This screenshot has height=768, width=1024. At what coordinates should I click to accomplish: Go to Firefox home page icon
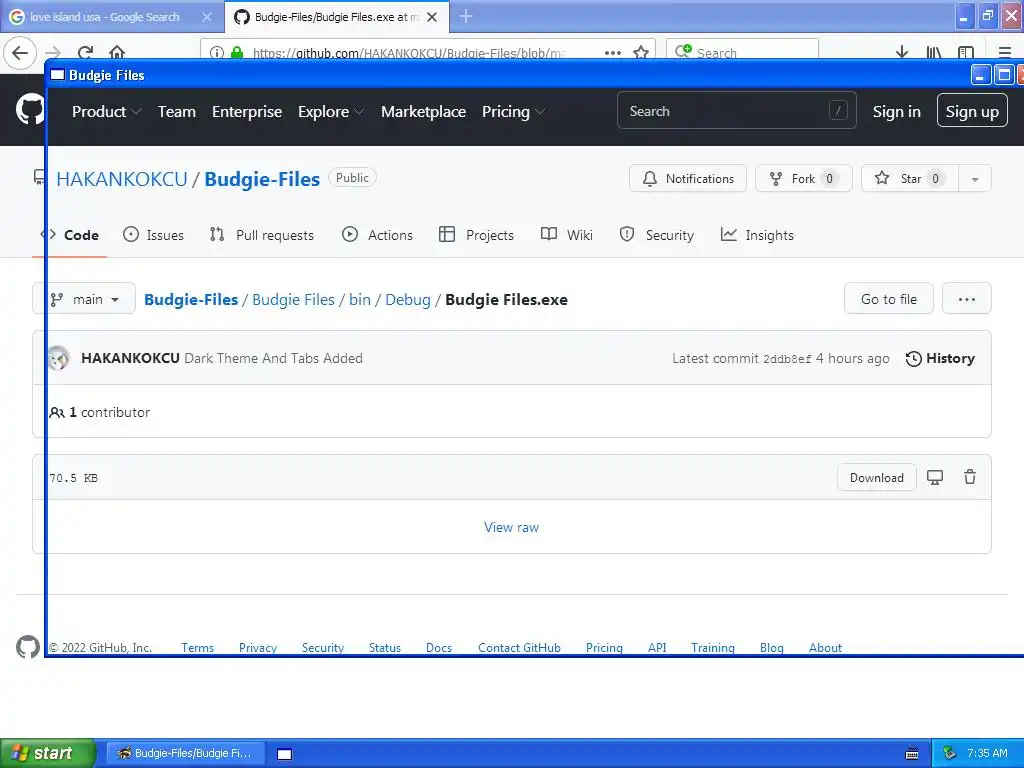(117, 52)
